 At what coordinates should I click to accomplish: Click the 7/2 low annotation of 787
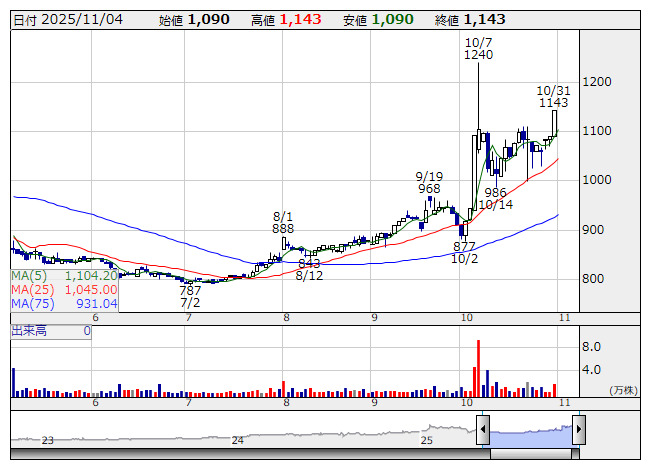pos(190,290)
